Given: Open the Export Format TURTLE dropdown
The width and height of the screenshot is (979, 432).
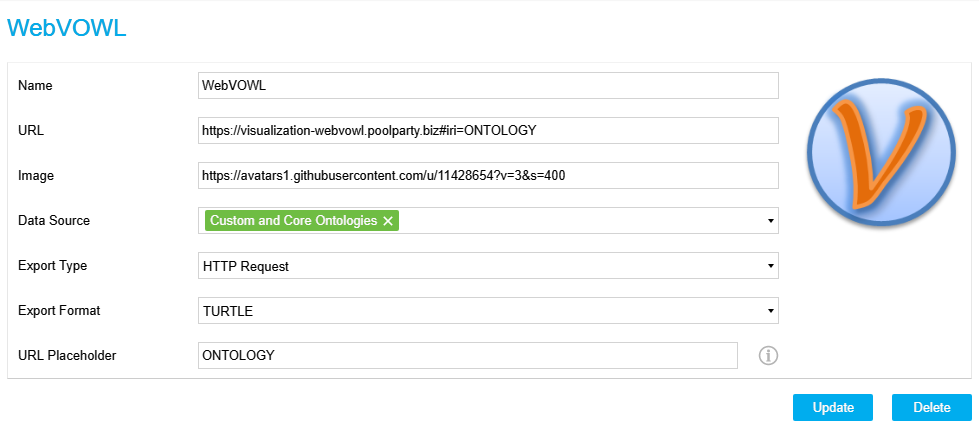Looking at the screenshot, I should tap(488, 311).
